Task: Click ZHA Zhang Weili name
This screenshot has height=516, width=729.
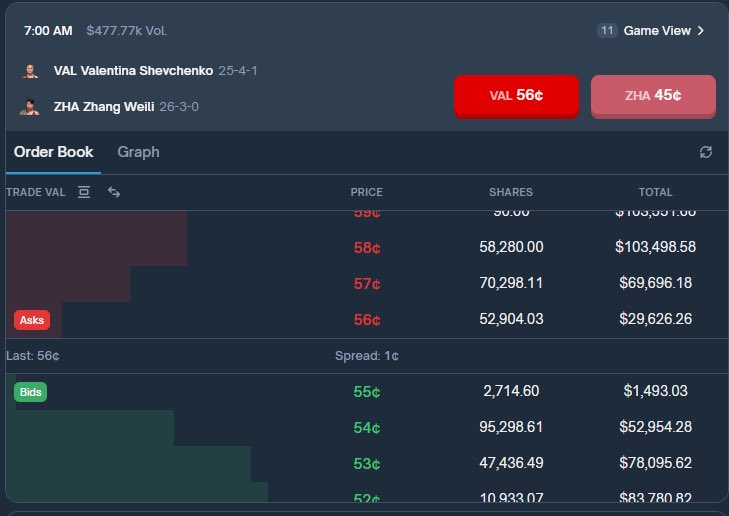Action: (x=104, y=107)
